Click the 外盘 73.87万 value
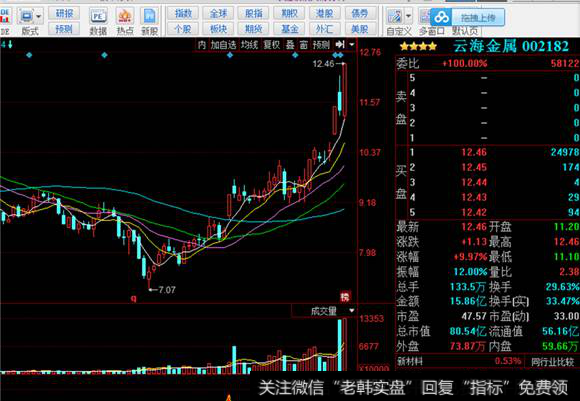The image size is (580, 401). (468, 346)
